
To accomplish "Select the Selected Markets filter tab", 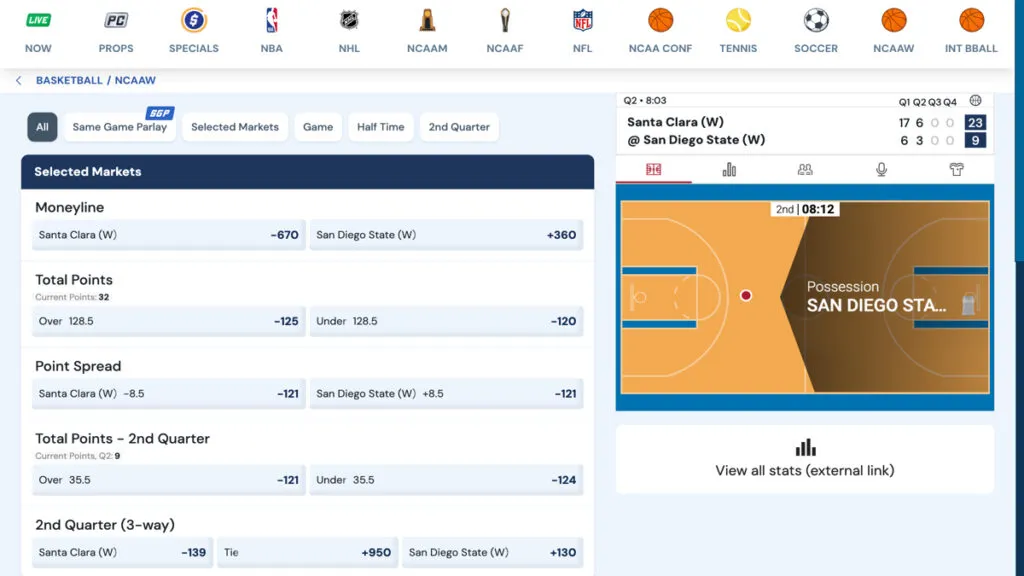I will (x=234, y=127).
